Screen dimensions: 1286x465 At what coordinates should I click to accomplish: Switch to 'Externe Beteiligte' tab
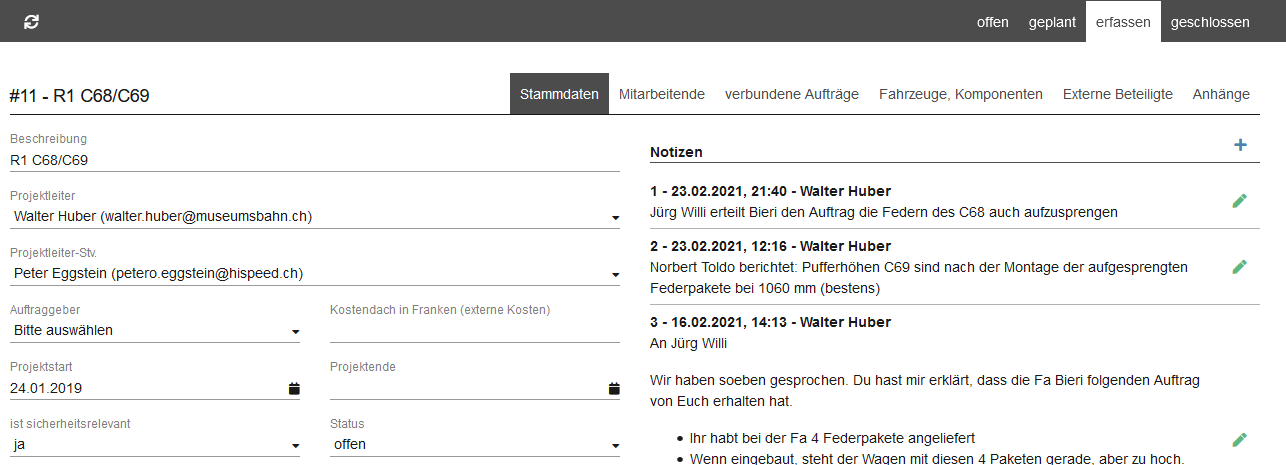pos(1118,94)
